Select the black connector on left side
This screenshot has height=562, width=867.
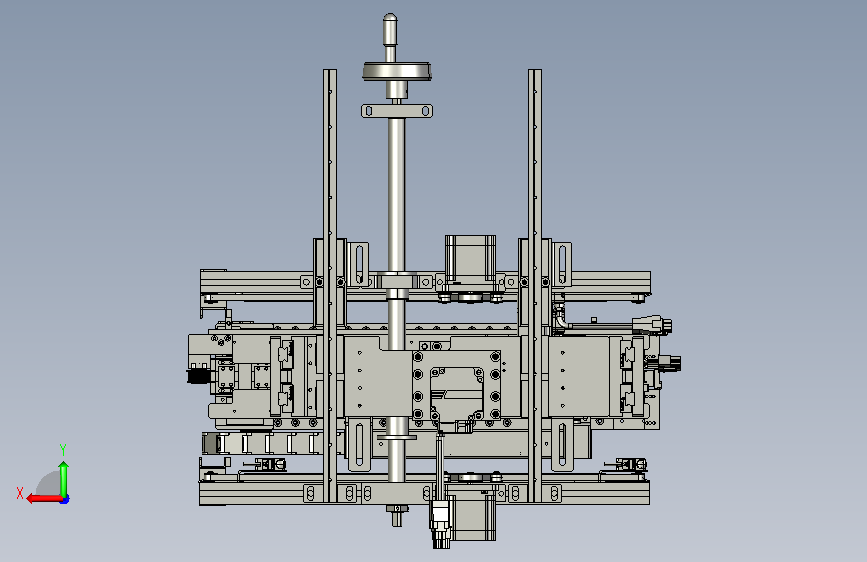pyautogui.click(x=197, y=376)
